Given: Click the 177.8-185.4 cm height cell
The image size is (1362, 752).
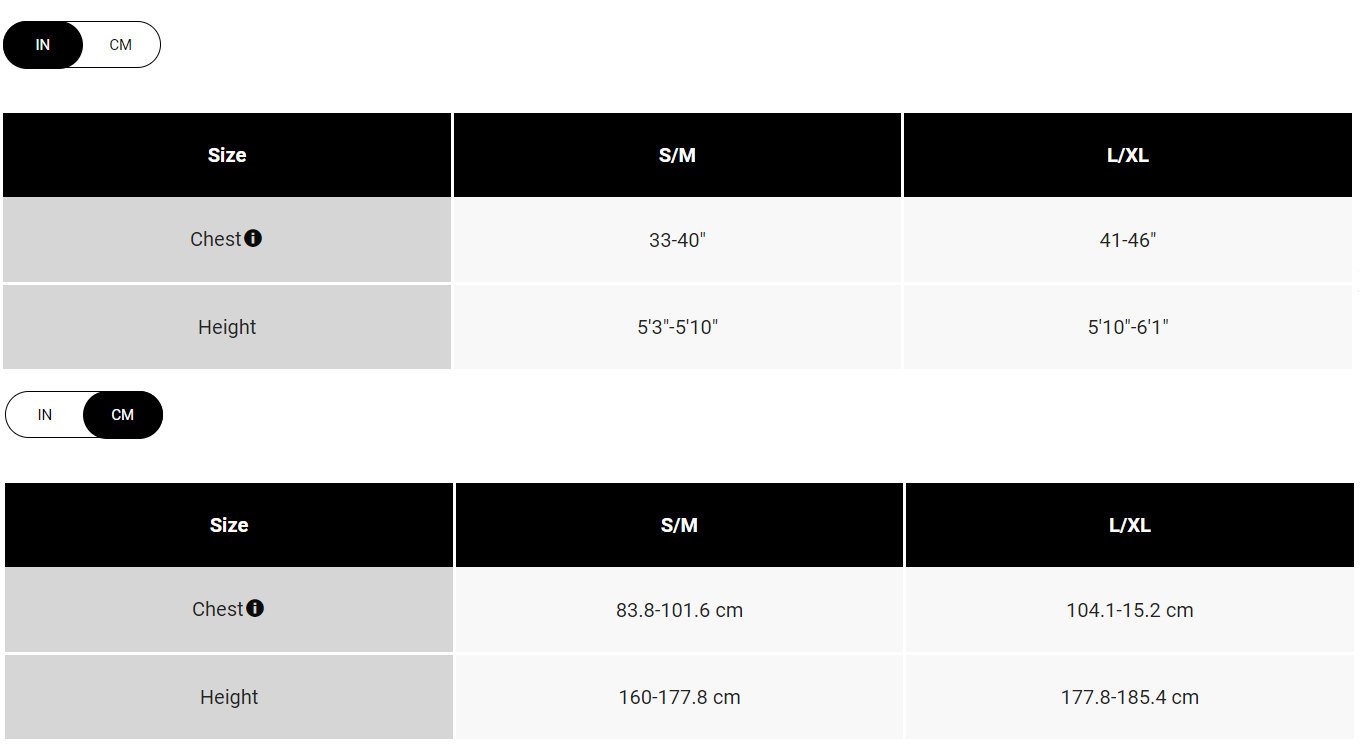Looking at the screenshot, I should point(1130,697).
